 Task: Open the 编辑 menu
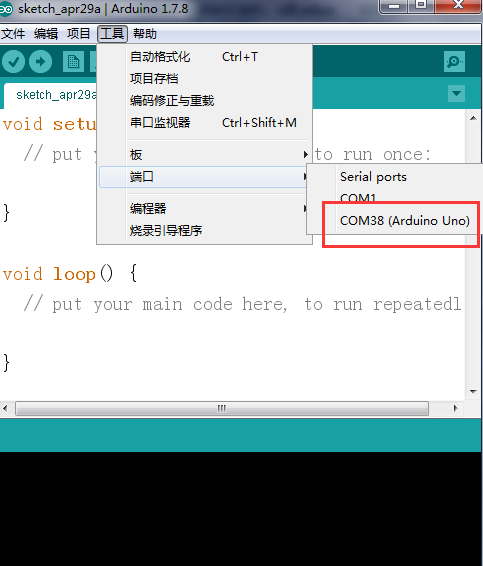click(x=46, y=34)
